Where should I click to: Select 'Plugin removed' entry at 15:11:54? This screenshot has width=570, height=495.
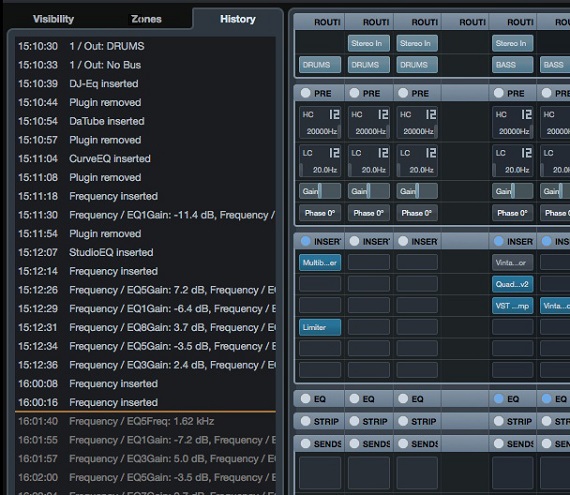(x=145, y=234)
